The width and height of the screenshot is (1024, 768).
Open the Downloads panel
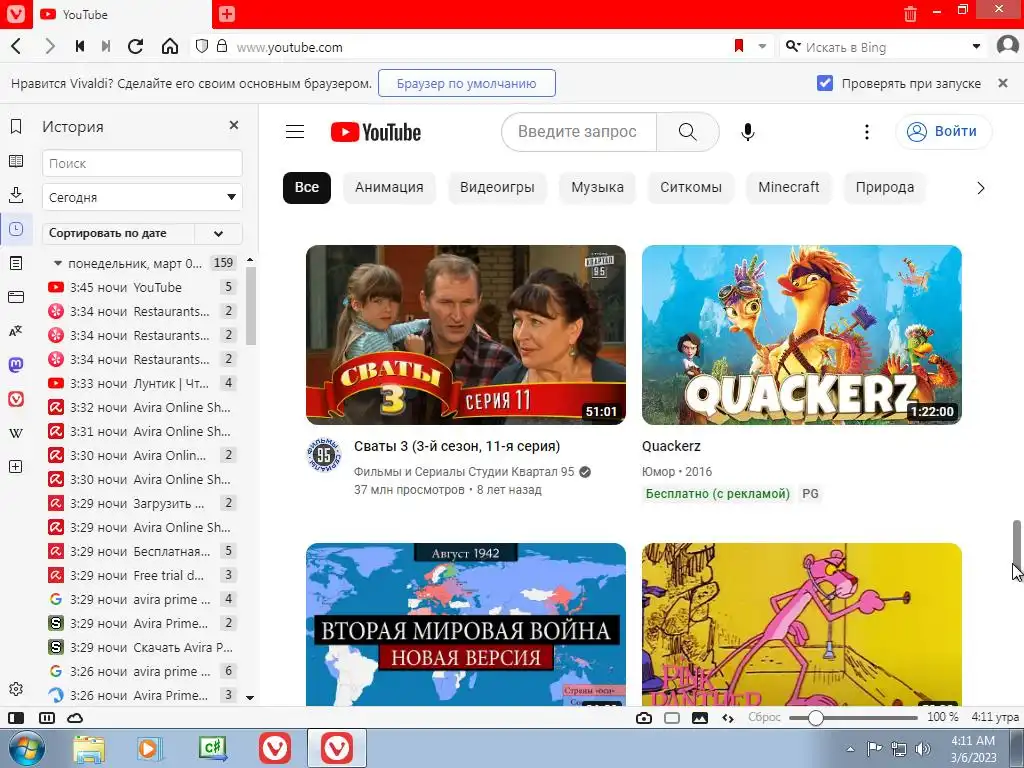point(16,195)
